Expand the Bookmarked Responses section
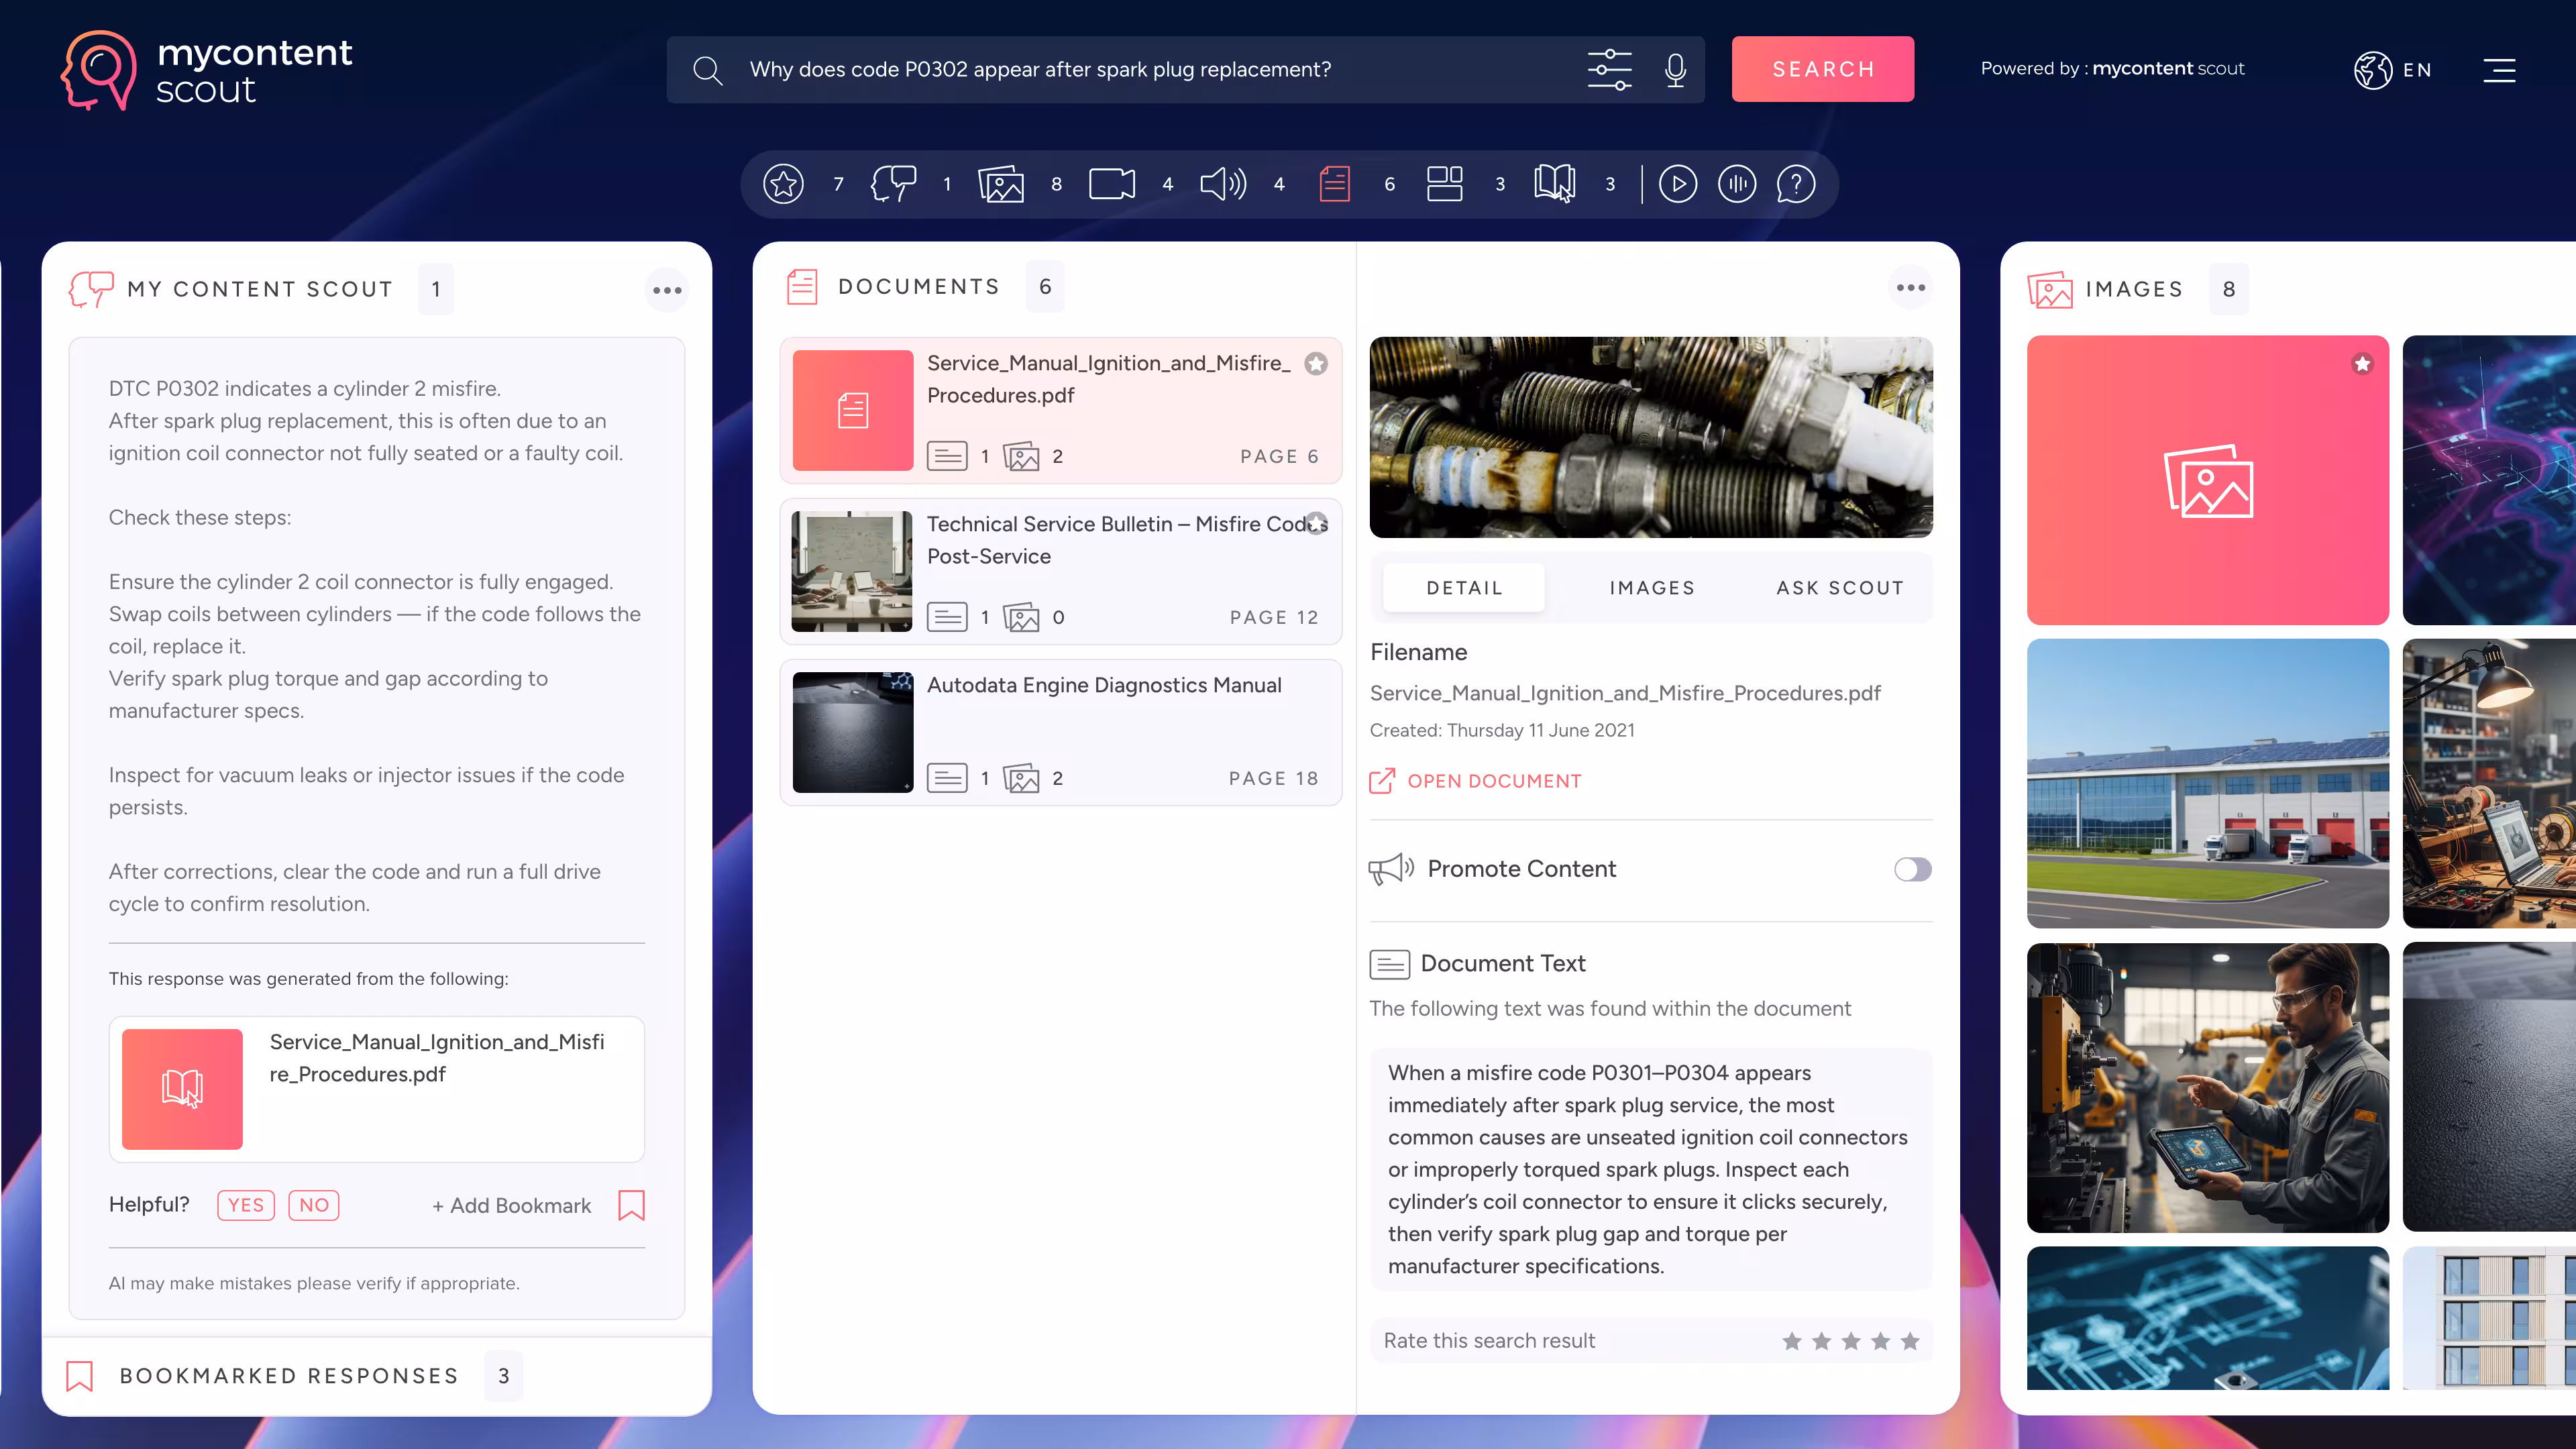Image resolution: width=2576 pixels, height=1449 pixels. pyautogui.click(x=290, y=1376)
